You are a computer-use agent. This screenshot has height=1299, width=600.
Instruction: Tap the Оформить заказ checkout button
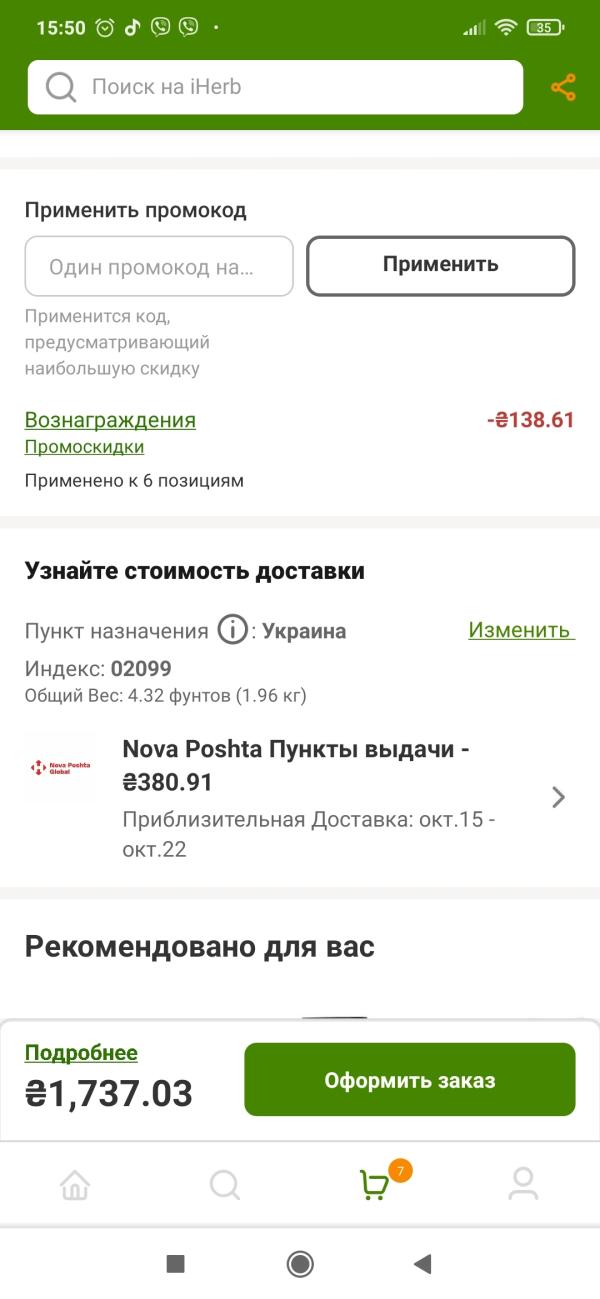[410, 1080]
